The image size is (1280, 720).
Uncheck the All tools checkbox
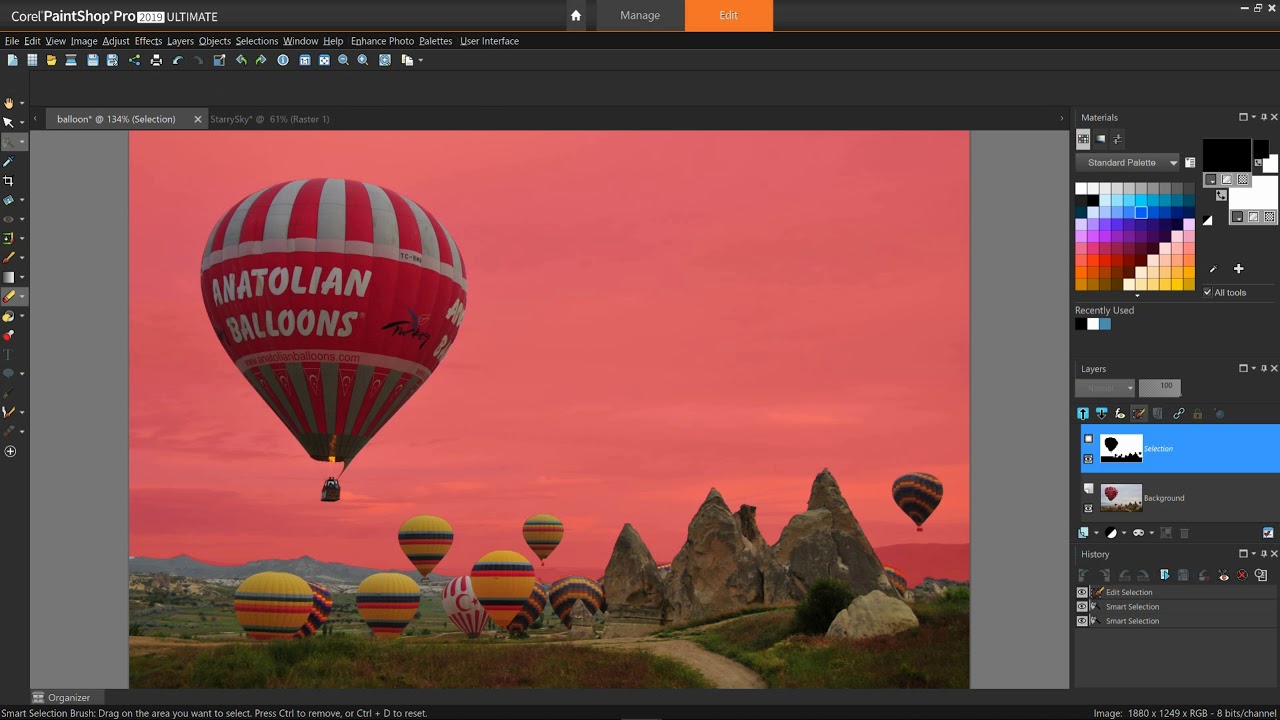pos(1207,292)
